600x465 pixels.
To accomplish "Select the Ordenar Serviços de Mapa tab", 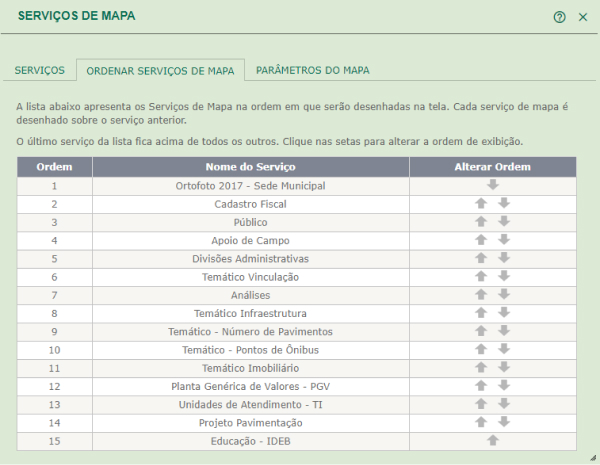I will coord(160,72).
